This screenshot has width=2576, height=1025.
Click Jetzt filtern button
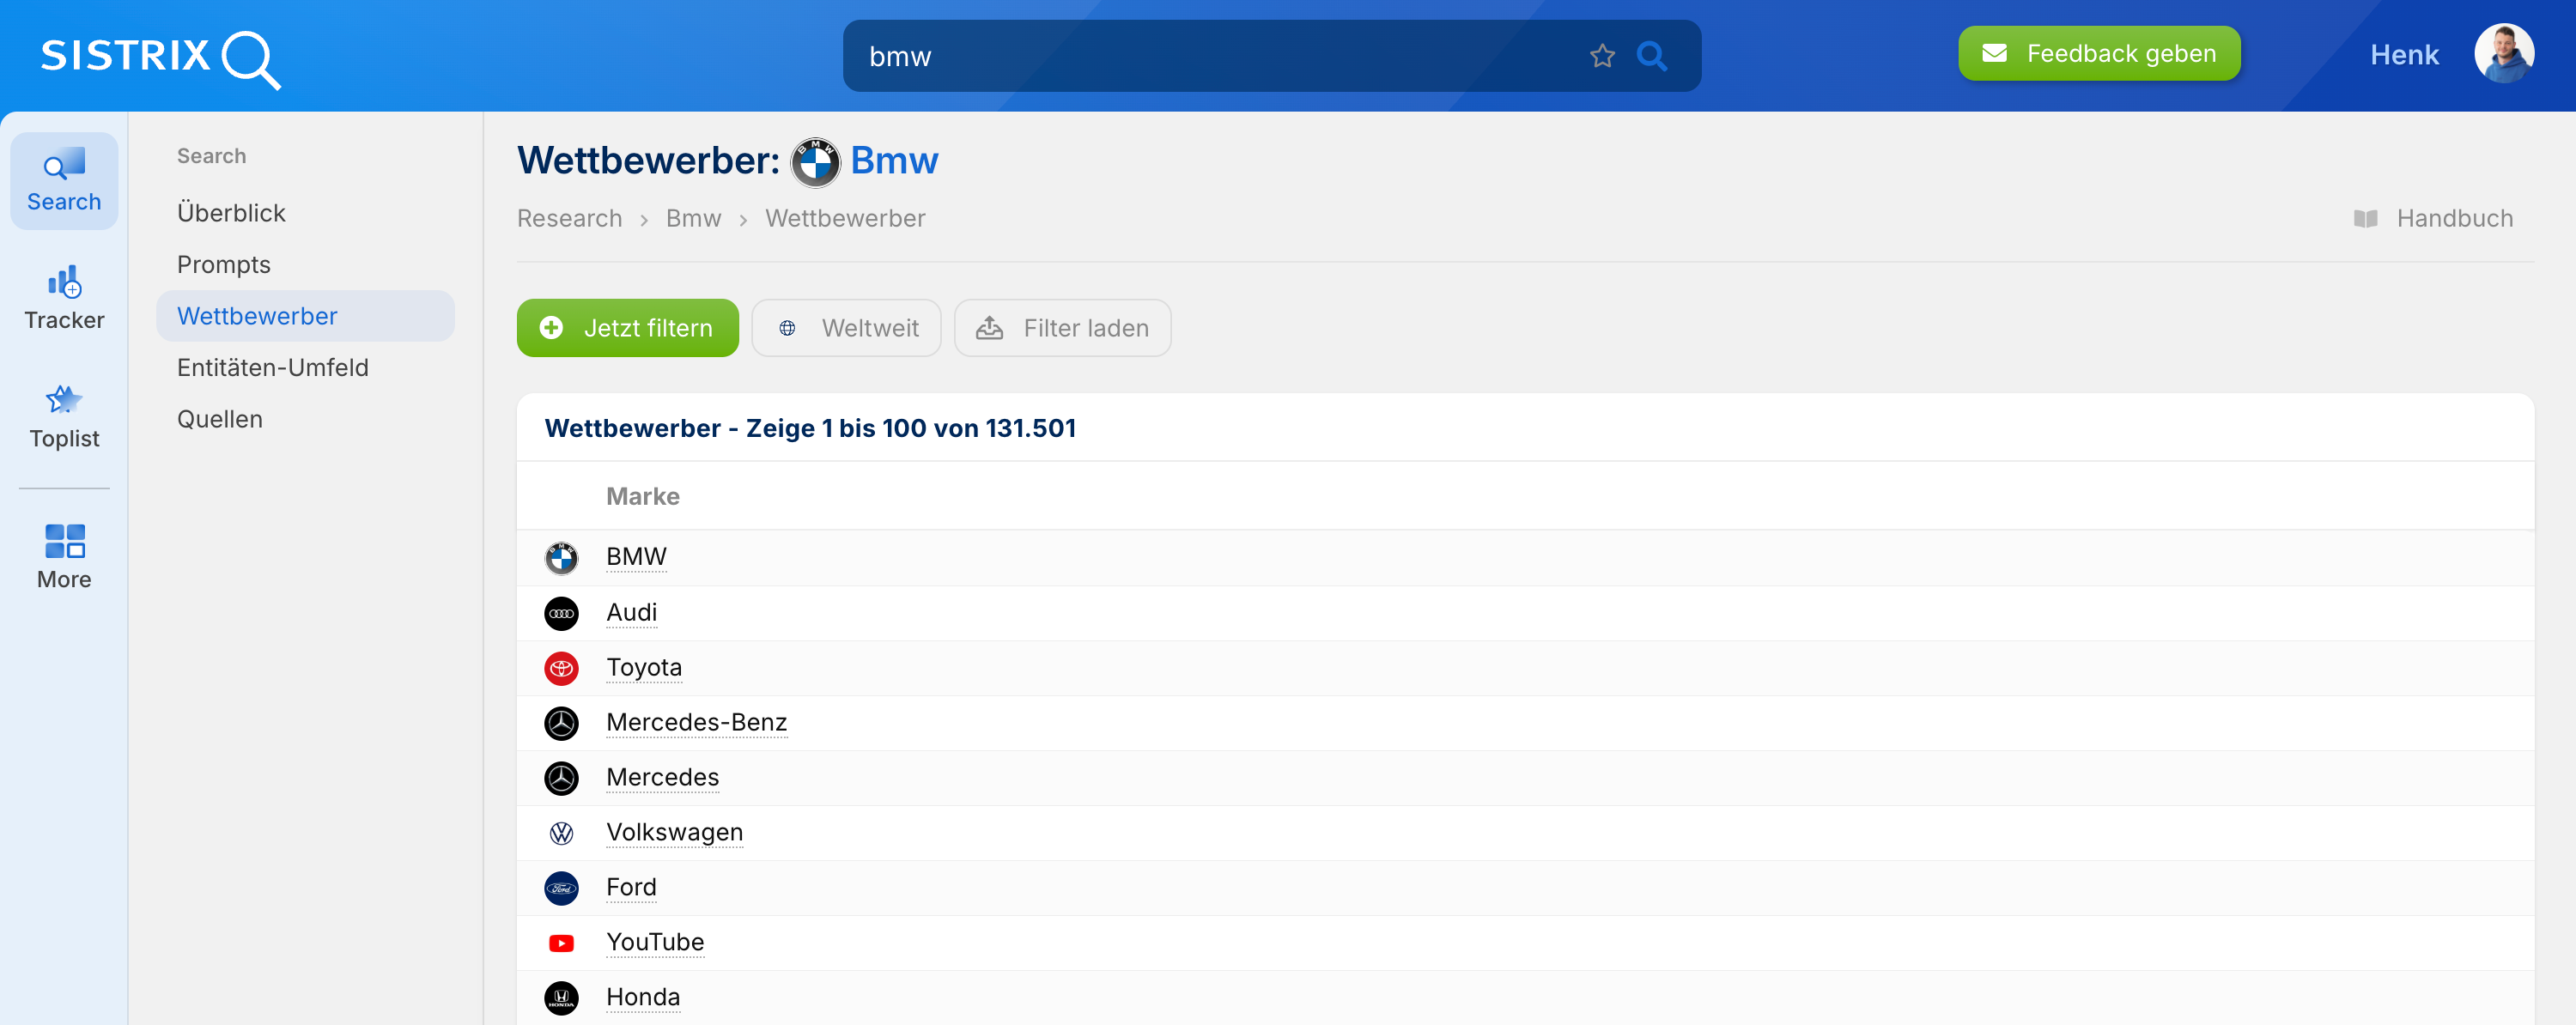click(x=627, y=328)
